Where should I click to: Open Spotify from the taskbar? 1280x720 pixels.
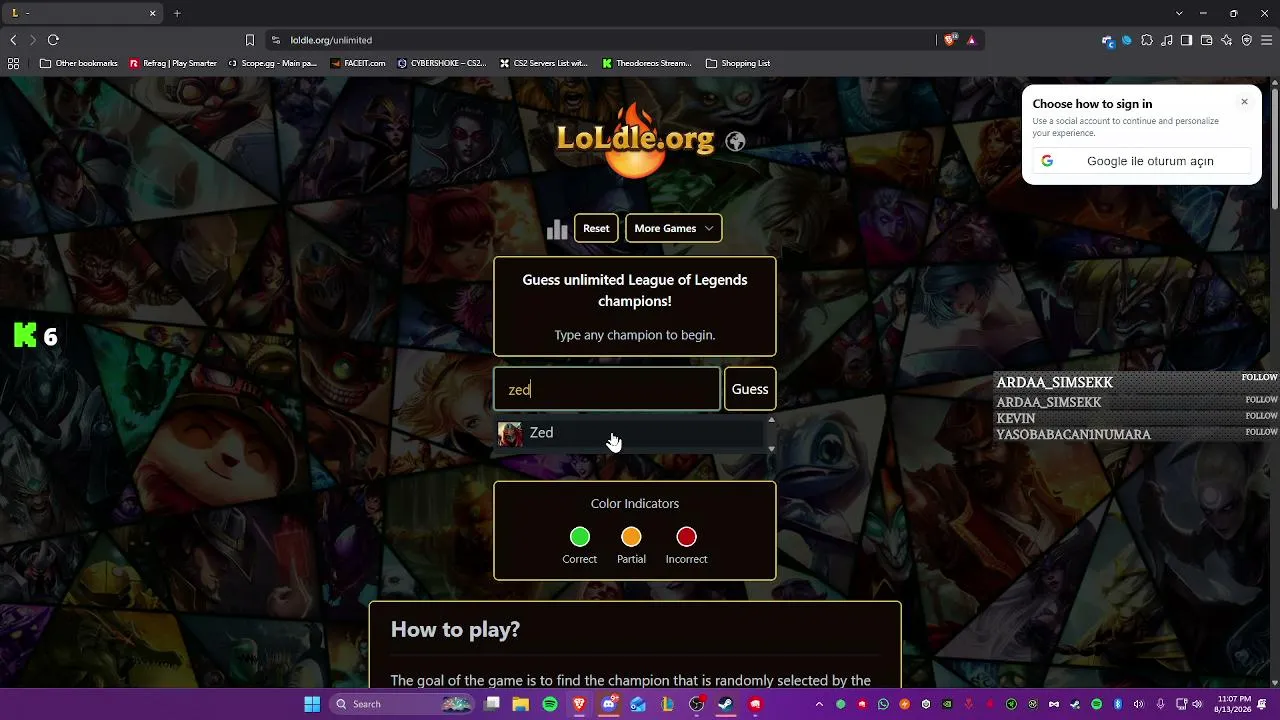click(x=550, y=704)
